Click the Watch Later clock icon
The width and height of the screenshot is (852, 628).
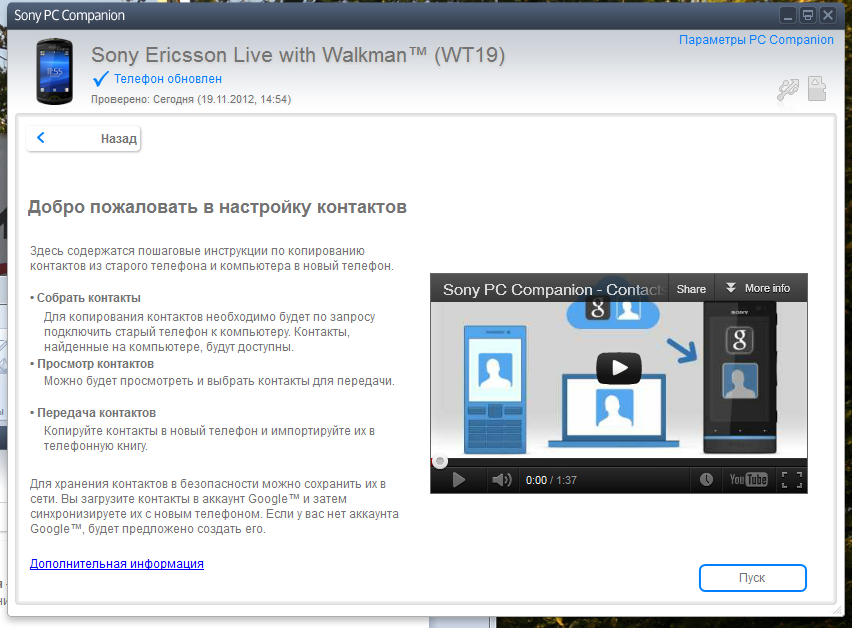[x=706, y=480]
